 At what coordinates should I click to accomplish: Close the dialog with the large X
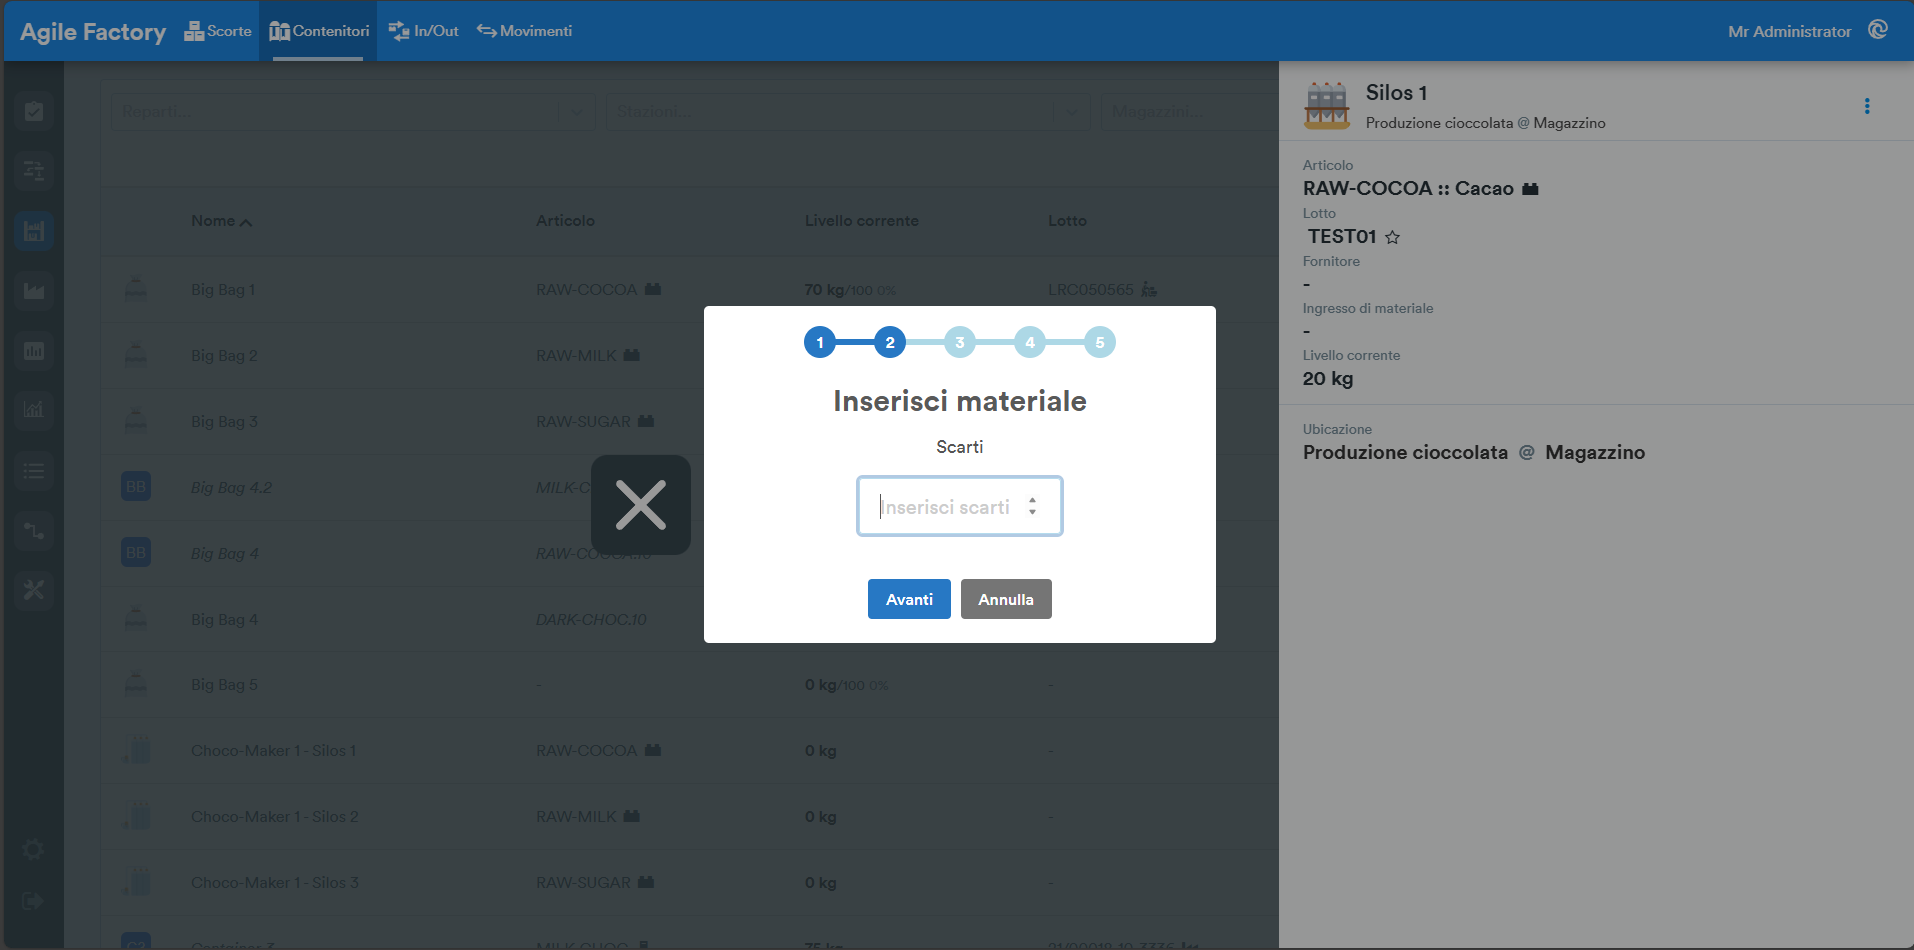click(641, 505)
